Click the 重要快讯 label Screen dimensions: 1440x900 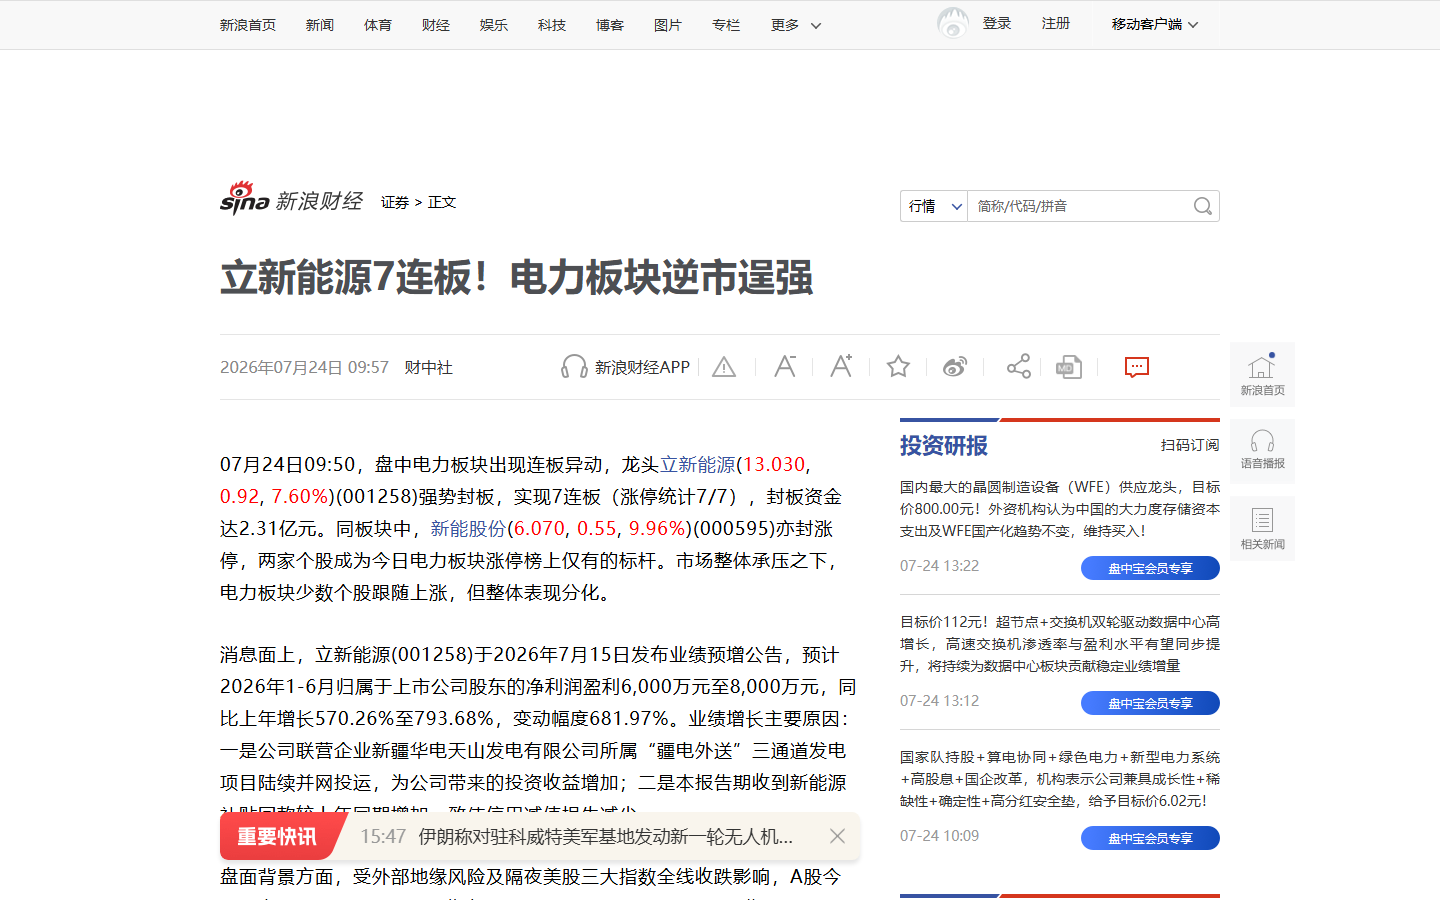point(277,836)
